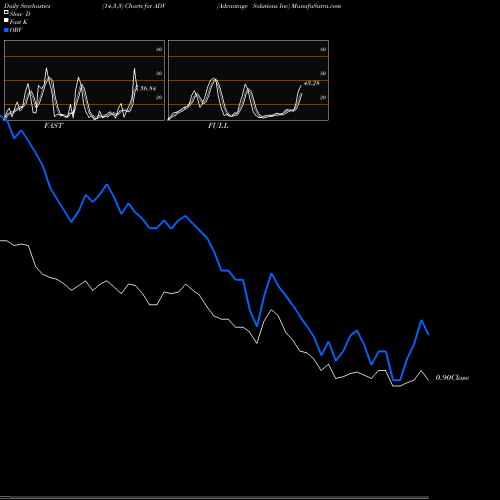Open the FAST stochastic mini chart
Image resolution: width=500 pixels, height=500 pixels.
click(x=84, y=80)
